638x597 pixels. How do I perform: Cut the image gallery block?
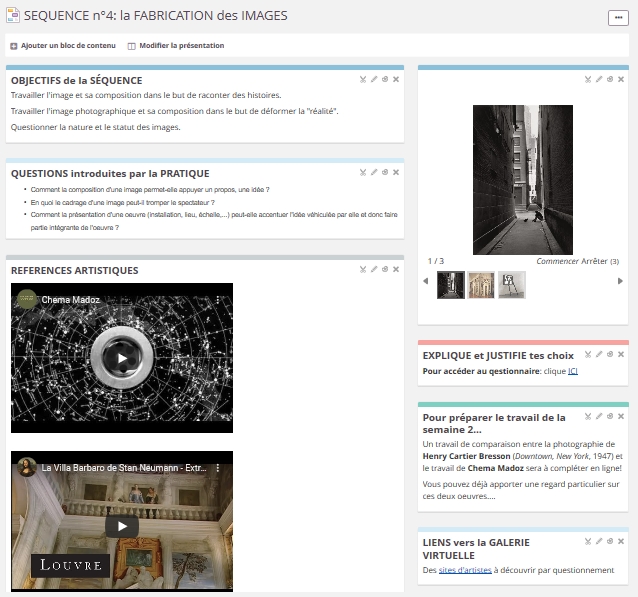(x=588, y=79)
